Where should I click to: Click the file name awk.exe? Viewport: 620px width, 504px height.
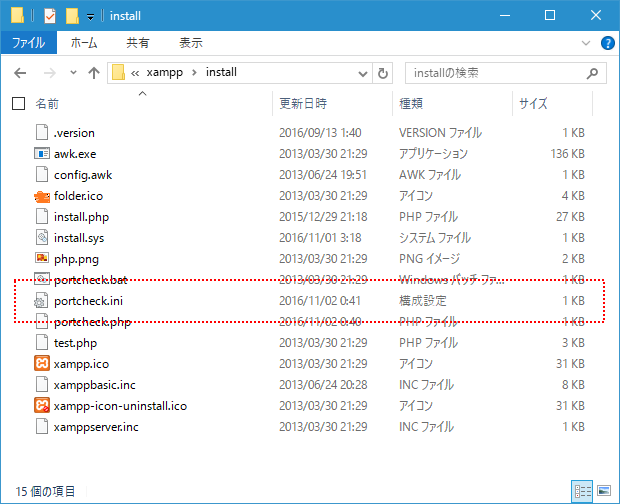(75, 154)
